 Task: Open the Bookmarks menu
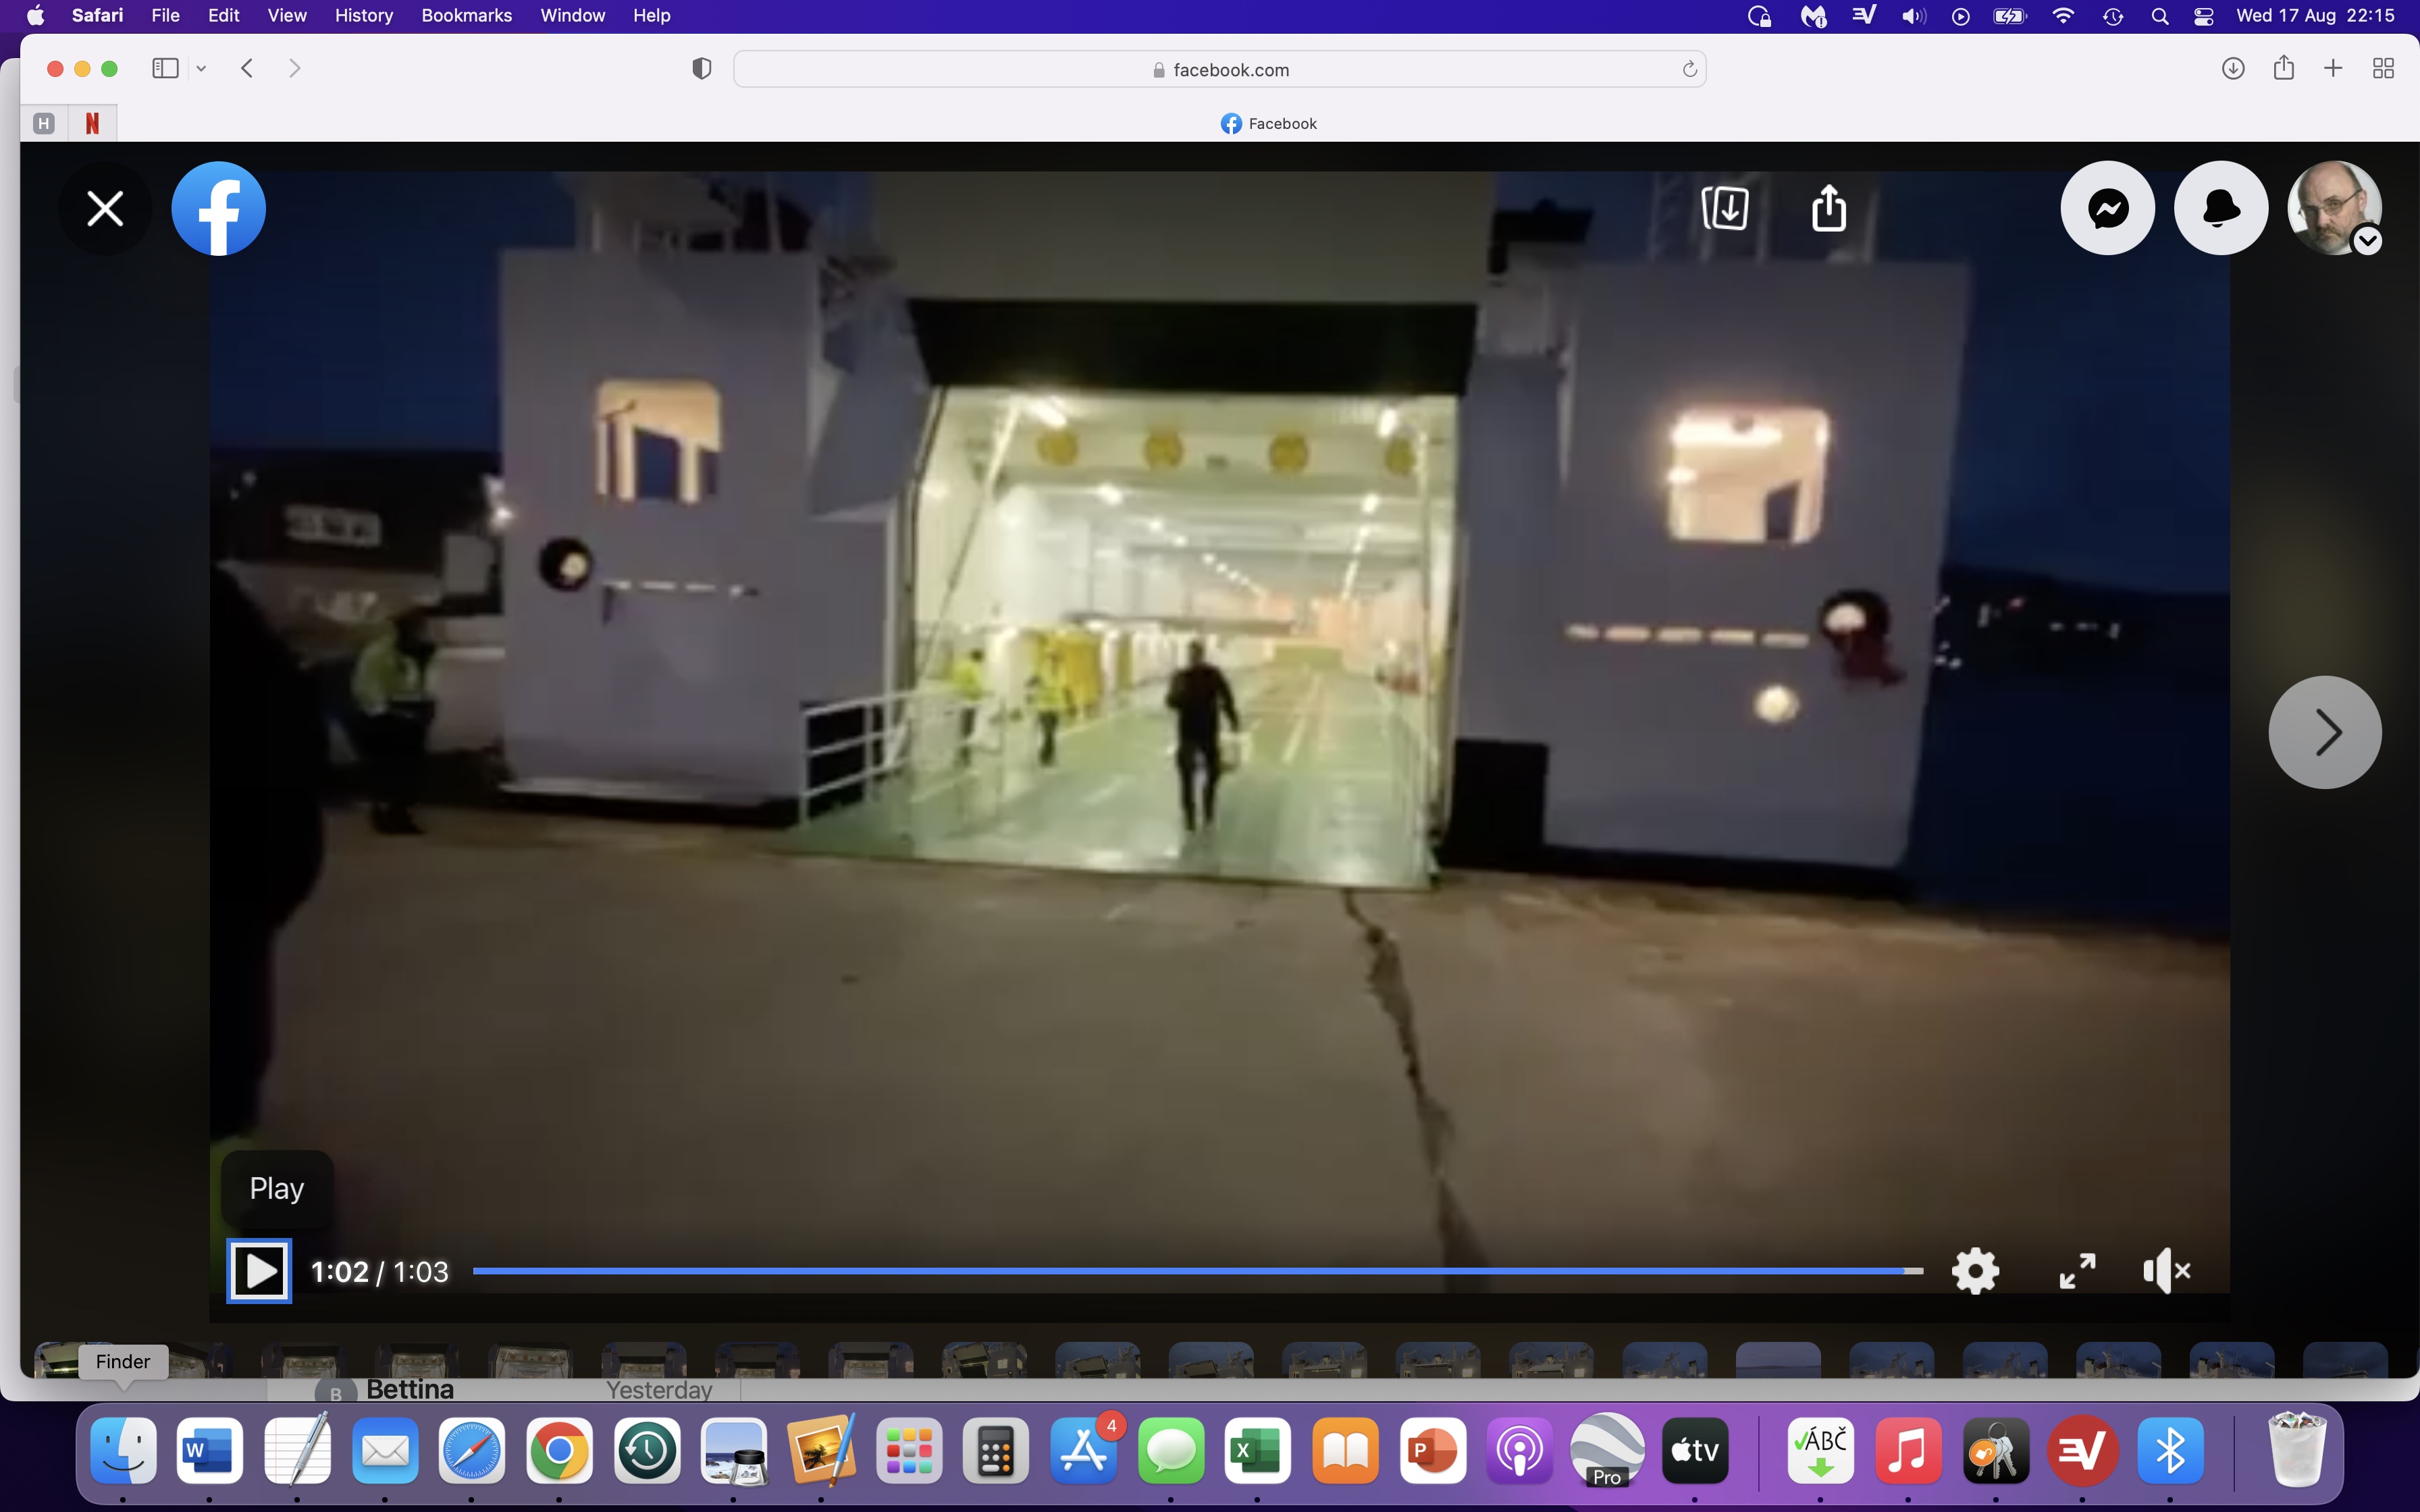[466, 15]
